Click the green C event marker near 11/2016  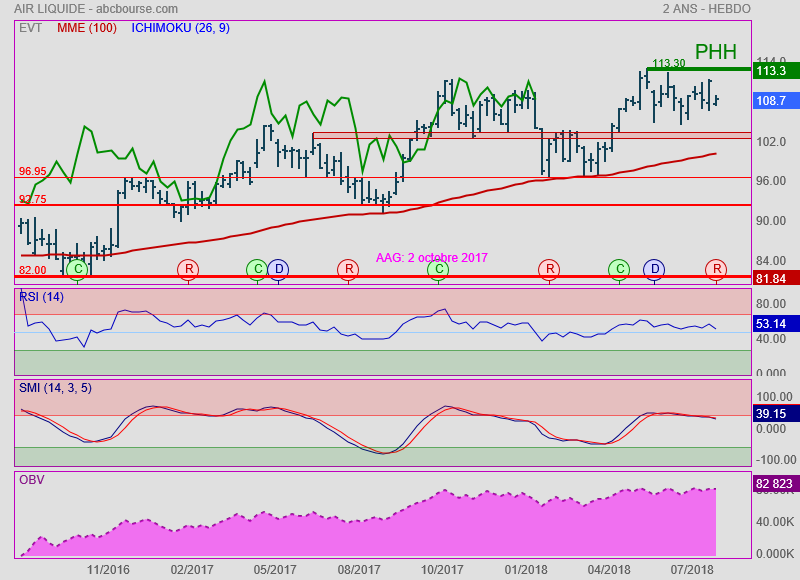tap(78, 269)
